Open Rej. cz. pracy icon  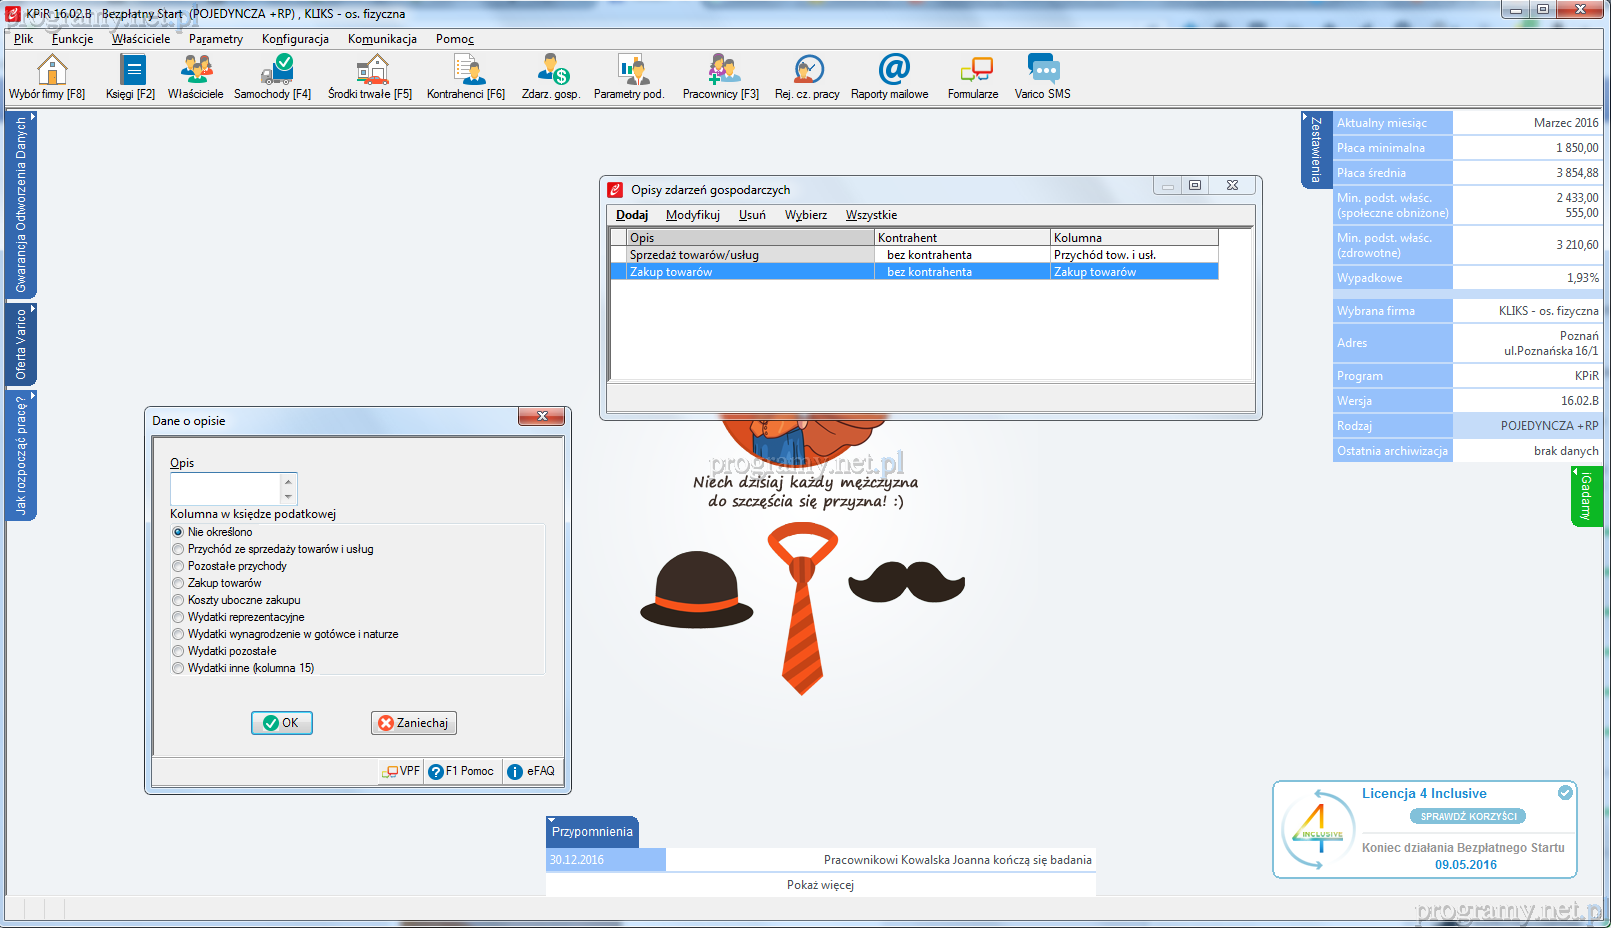pos(808,71)
